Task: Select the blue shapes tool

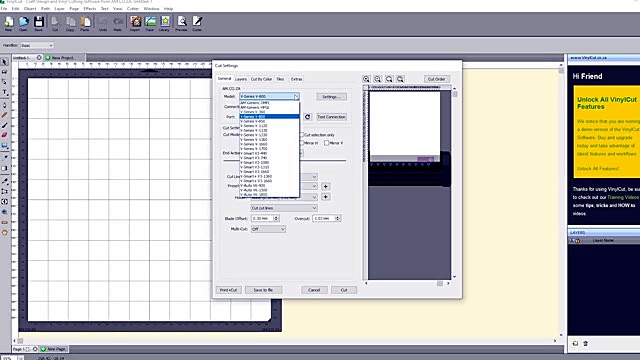Action: [x=4, y=146]
